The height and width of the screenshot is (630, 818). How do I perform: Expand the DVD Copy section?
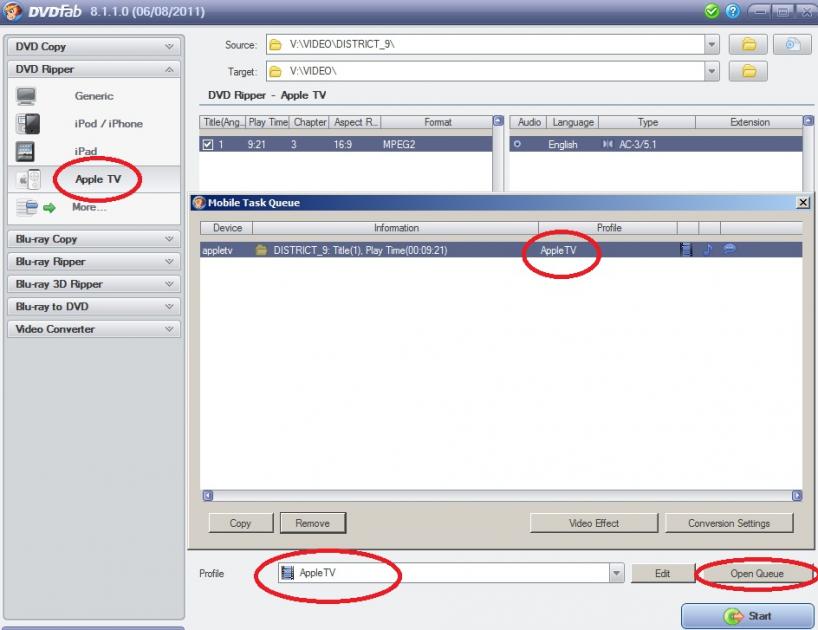click(94, 46)
